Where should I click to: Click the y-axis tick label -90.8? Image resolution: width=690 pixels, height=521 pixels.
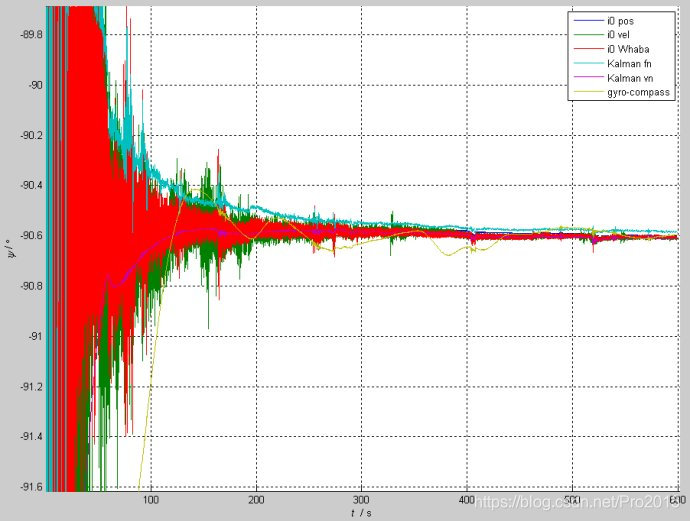coord(31,286)
